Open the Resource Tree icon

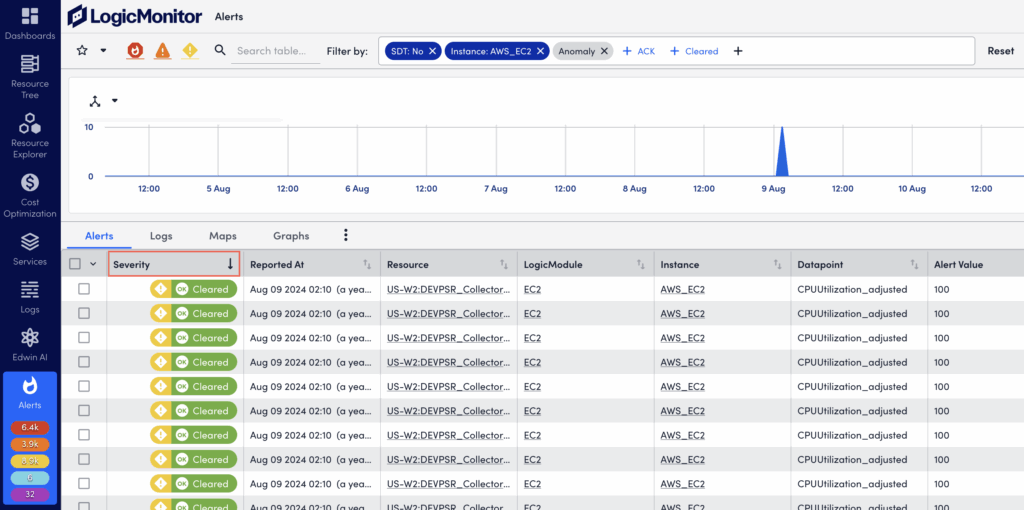pyautogui.click(x=30, y=65)
